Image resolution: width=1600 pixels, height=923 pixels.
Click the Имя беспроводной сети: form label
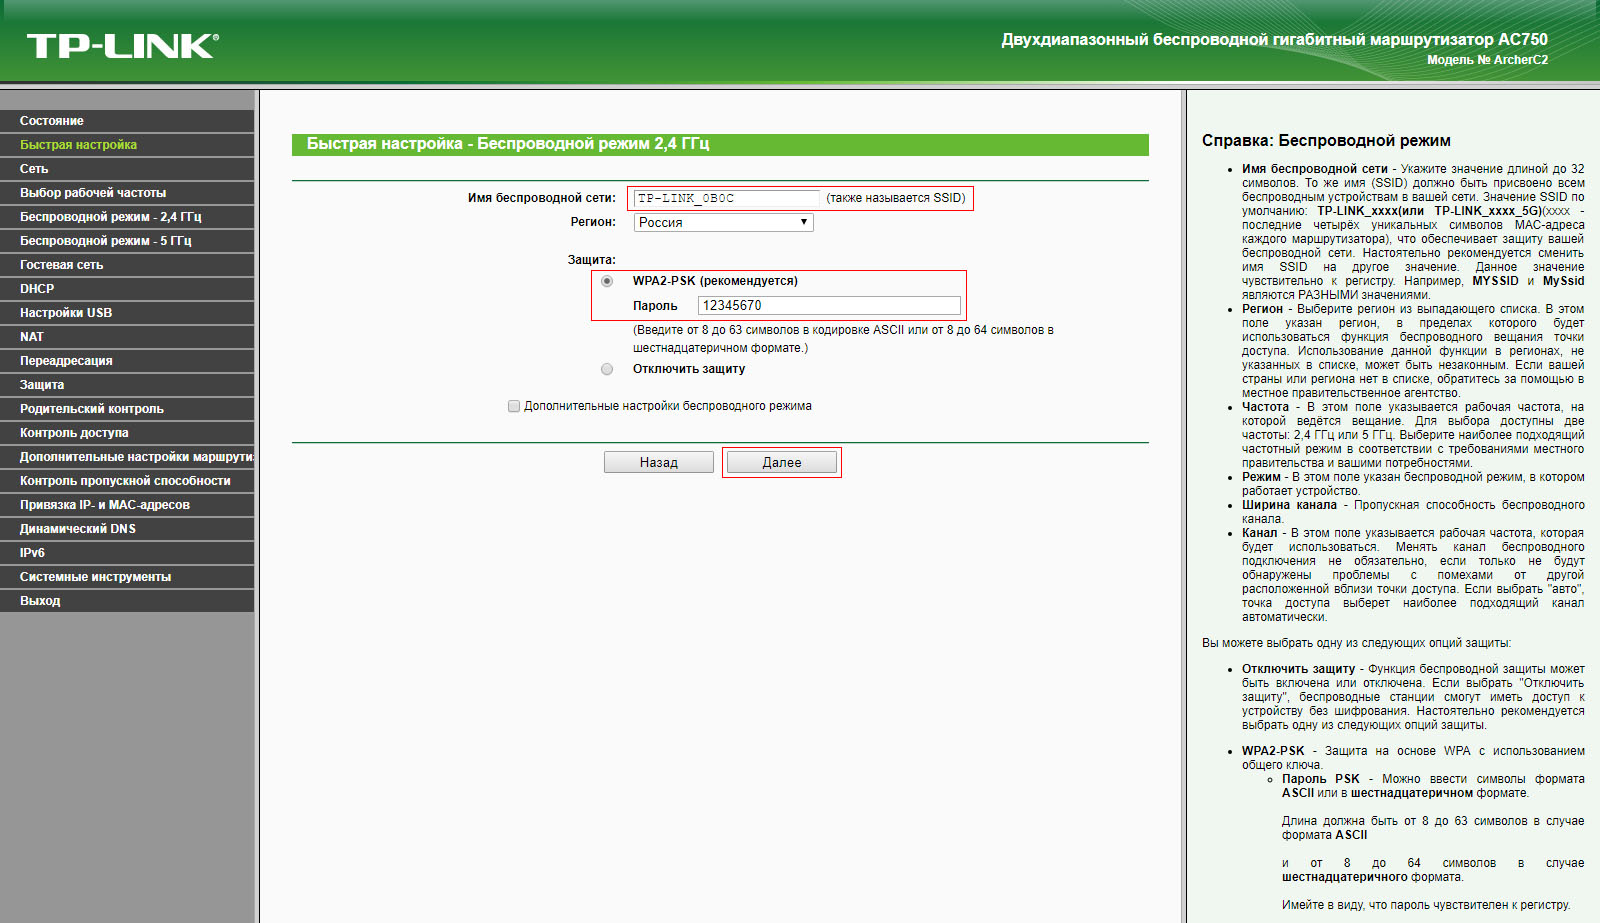542,198
